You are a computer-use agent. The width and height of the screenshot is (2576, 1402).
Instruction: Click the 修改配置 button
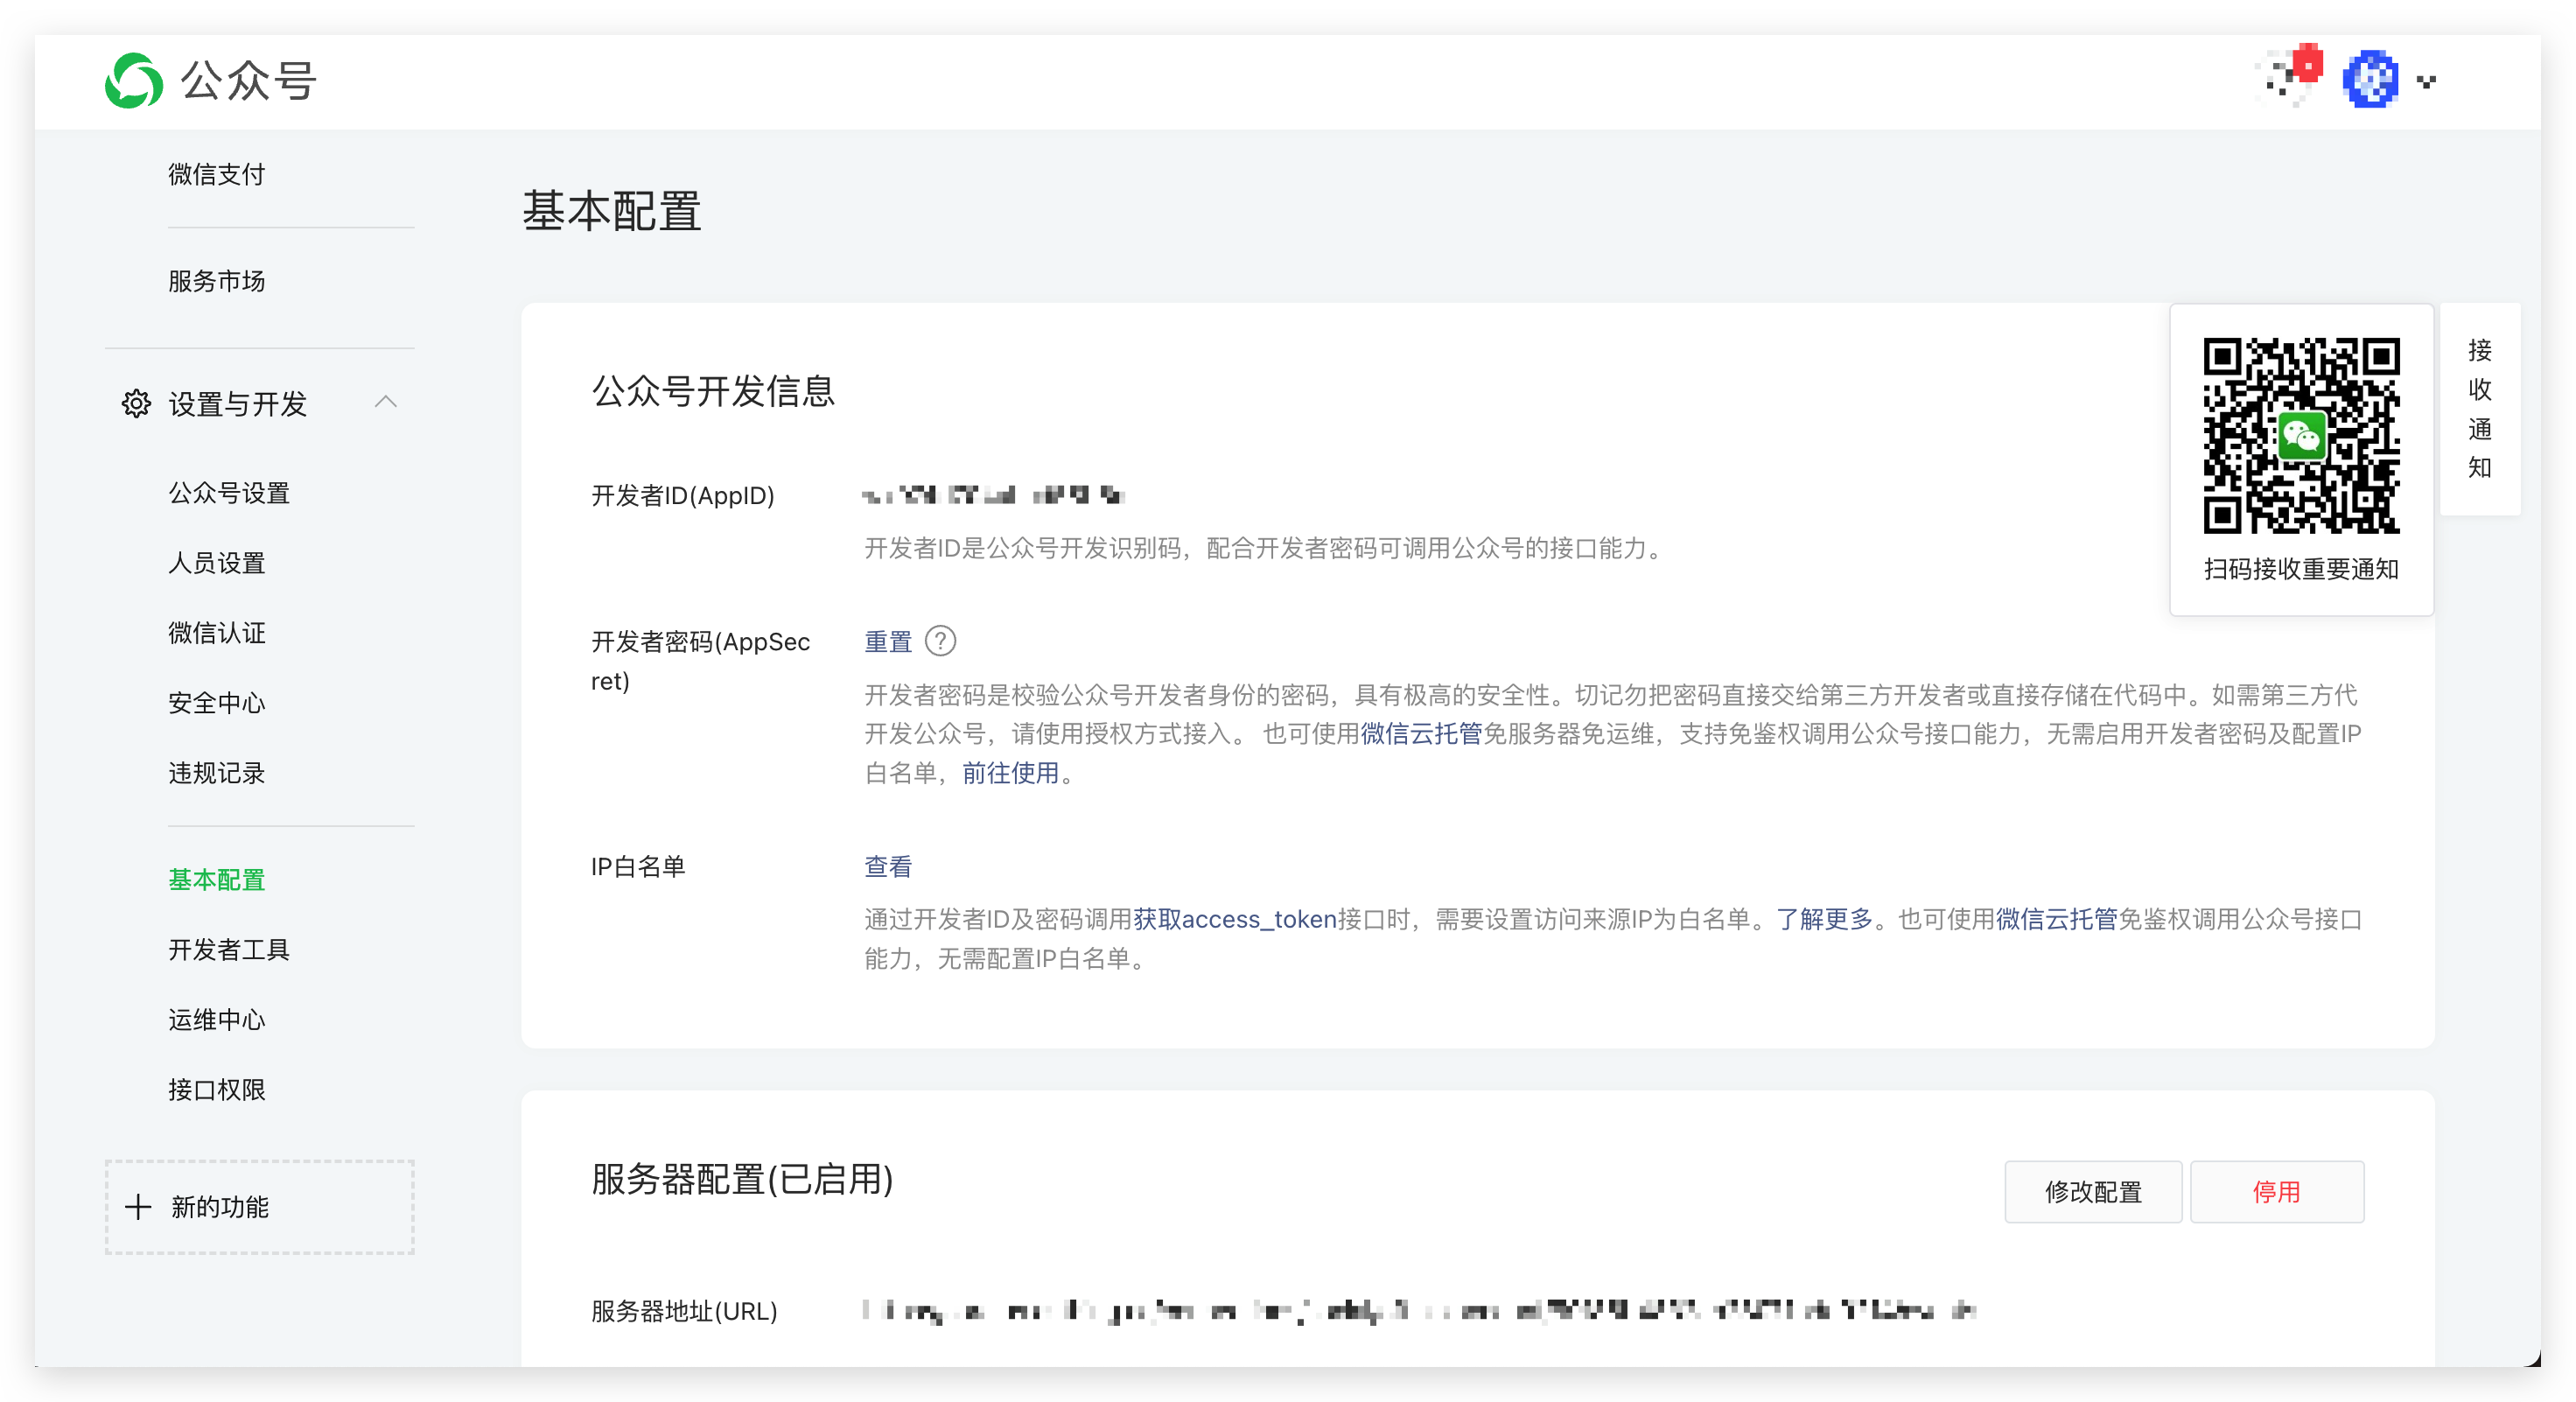(x=2093, y=1191)
